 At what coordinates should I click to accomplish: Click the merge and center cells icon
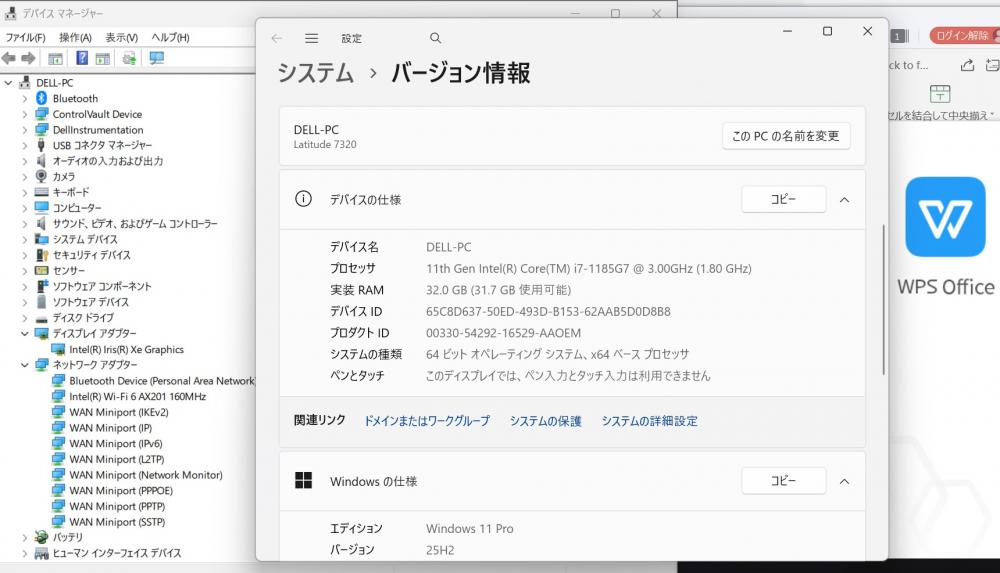tap(940, 94)
